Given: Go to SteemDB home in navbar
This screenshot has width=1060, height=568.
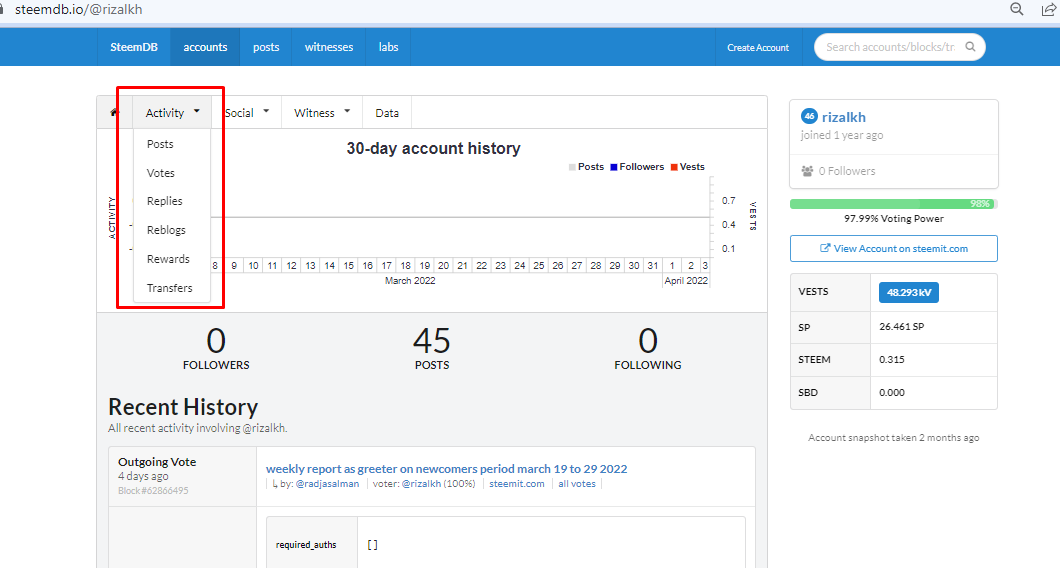Looking at the screenshot, I should (134, 47).
